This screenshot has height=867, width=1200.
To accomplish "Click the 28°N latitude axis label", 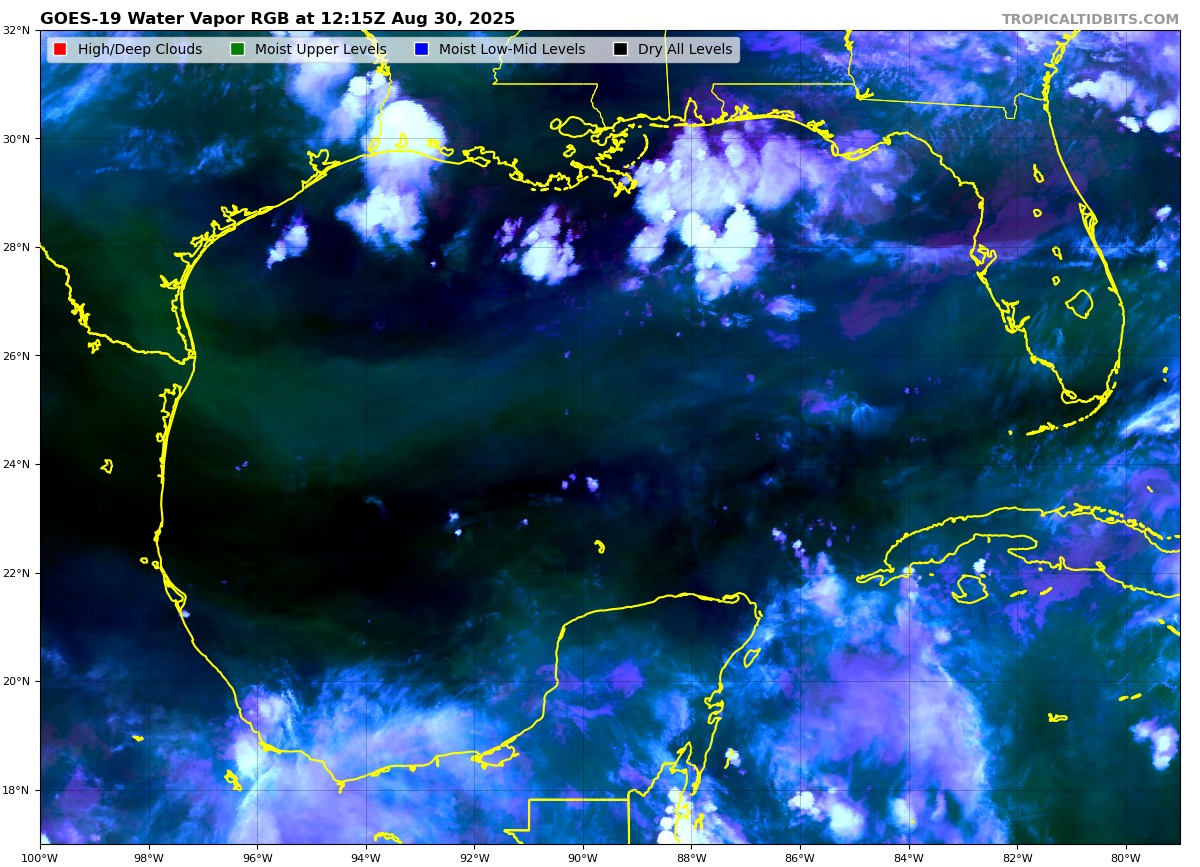I will tap(20, 247).
